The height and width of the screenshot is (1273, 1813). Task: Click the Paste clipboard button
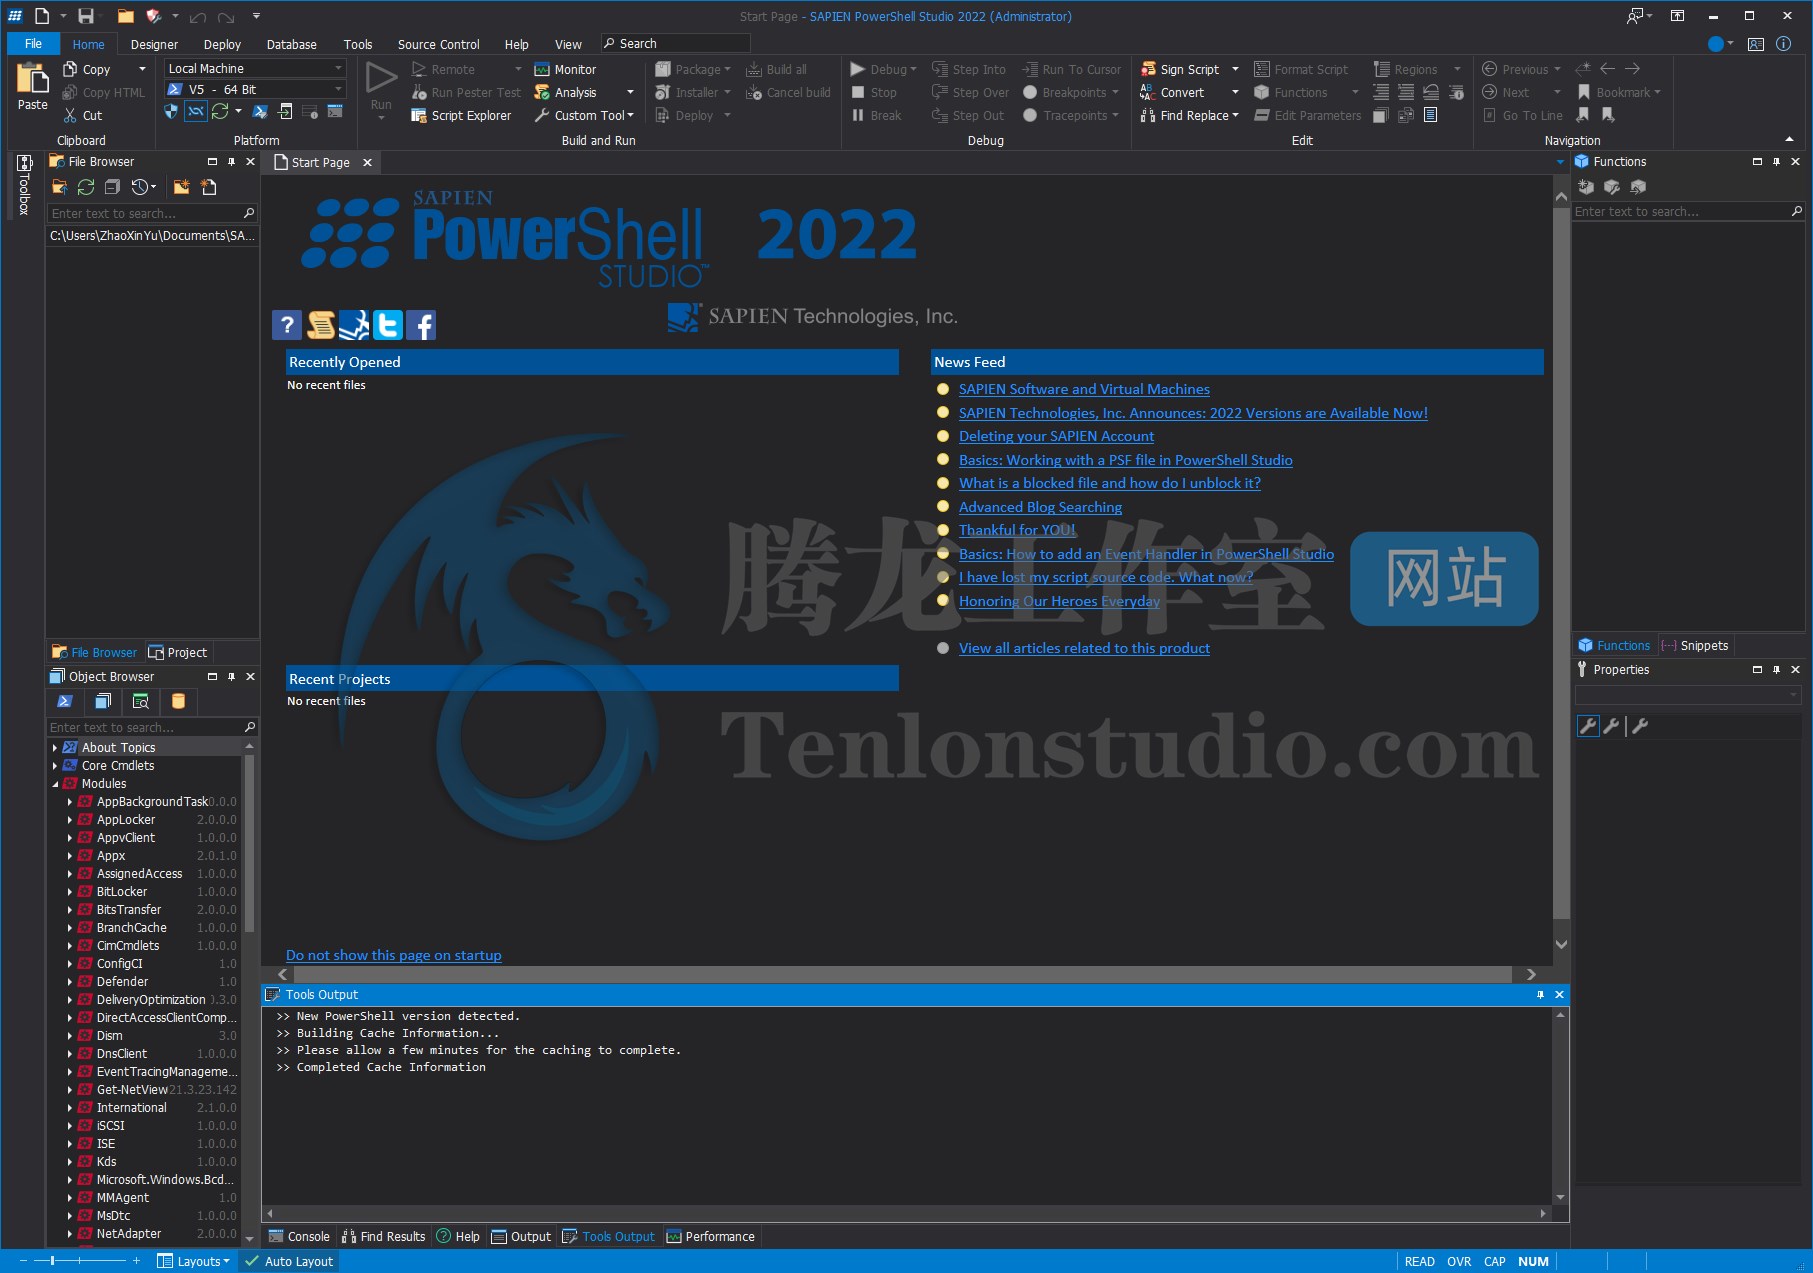click(x=32, y=86)
